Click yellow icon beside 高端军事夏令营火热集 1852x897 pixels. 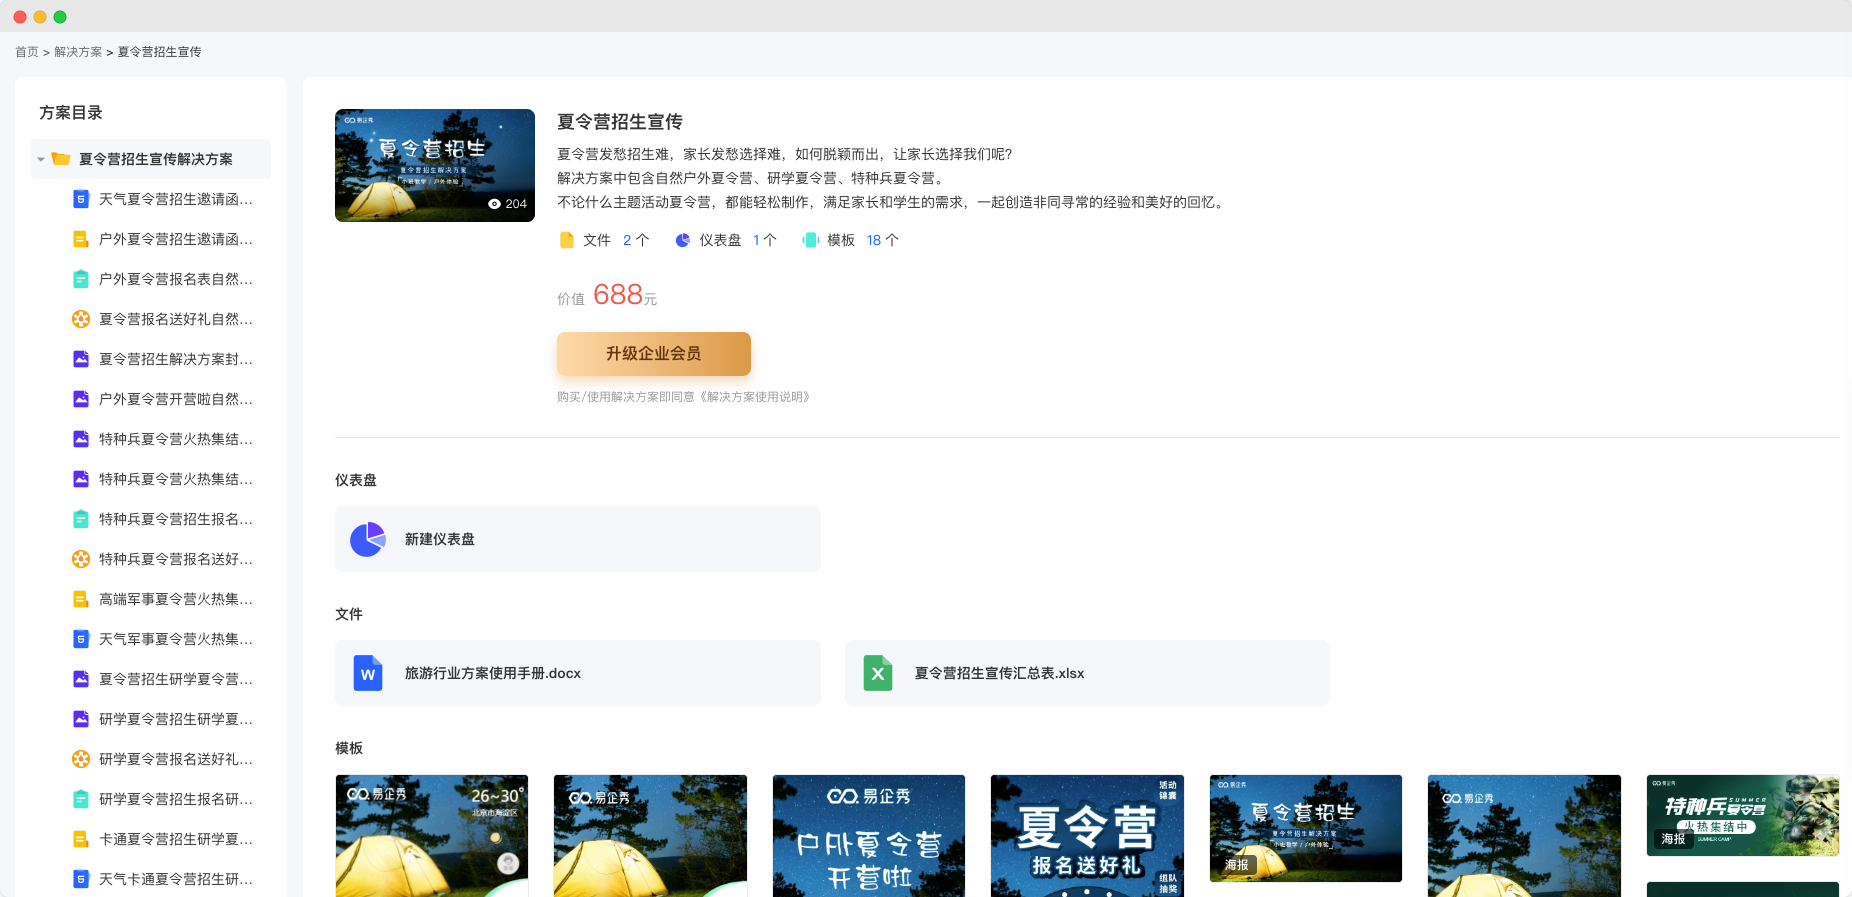click(81, 599)
